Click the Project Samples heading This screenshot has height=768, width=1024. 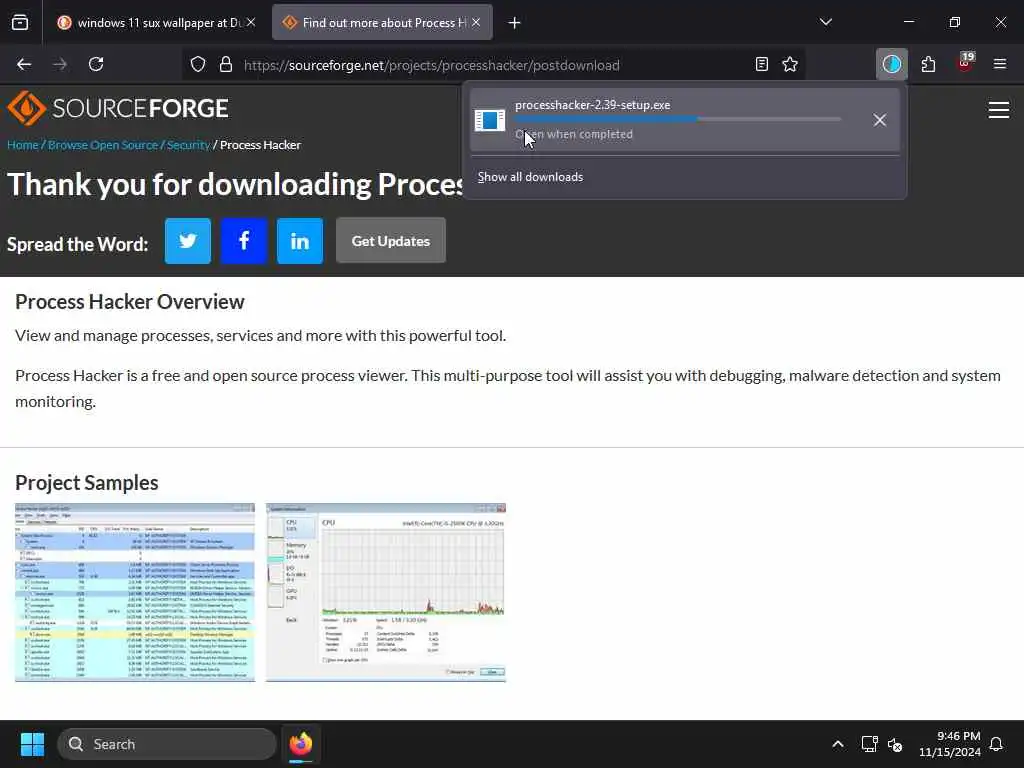click(87, 483)
